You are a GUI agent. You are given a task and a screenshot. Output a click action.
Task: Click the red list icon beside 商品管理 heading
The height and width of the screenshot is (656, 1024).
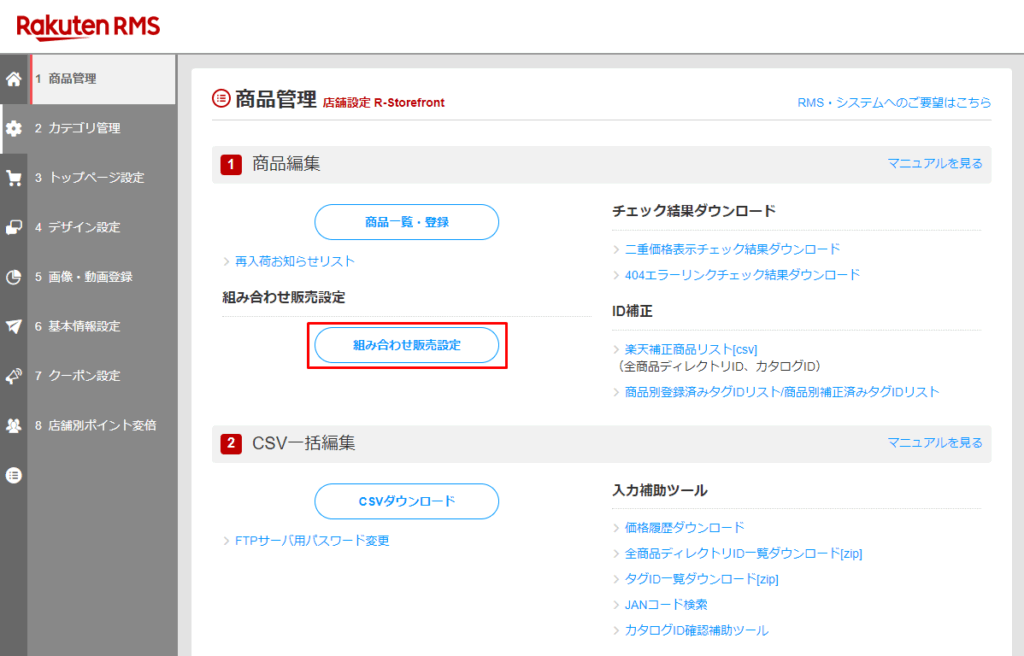[221, 99]
